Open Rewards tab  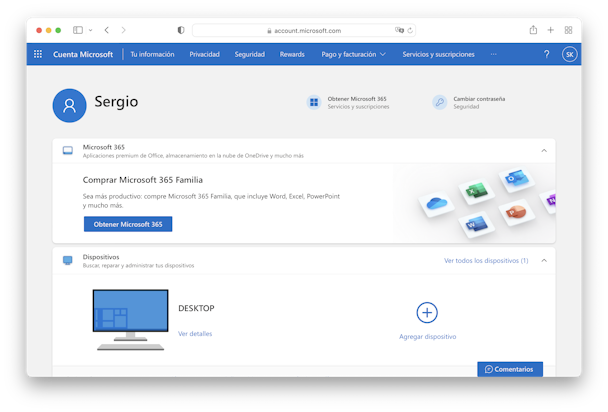click(292, 54)
